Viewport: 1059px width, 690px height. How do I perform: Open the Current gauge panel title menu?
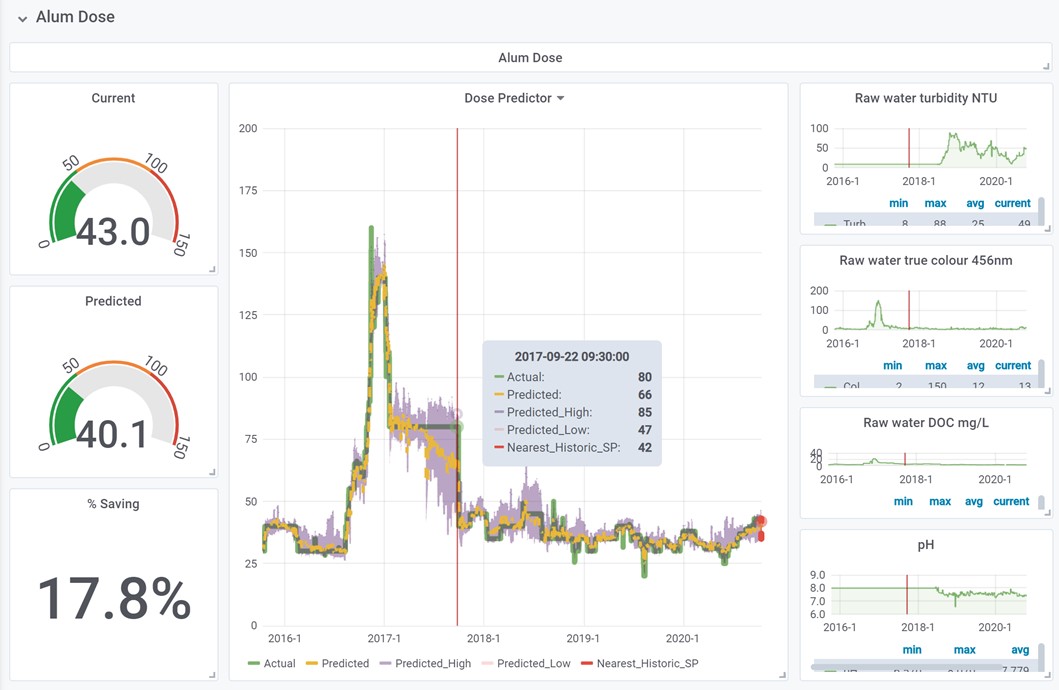[x=113, y=98]
